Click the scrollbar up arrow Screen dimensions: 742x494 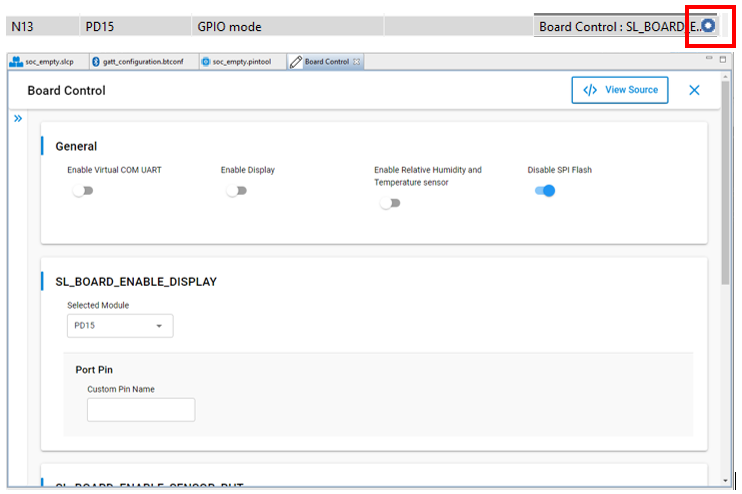pyautogui.click(x=725, y=77)
